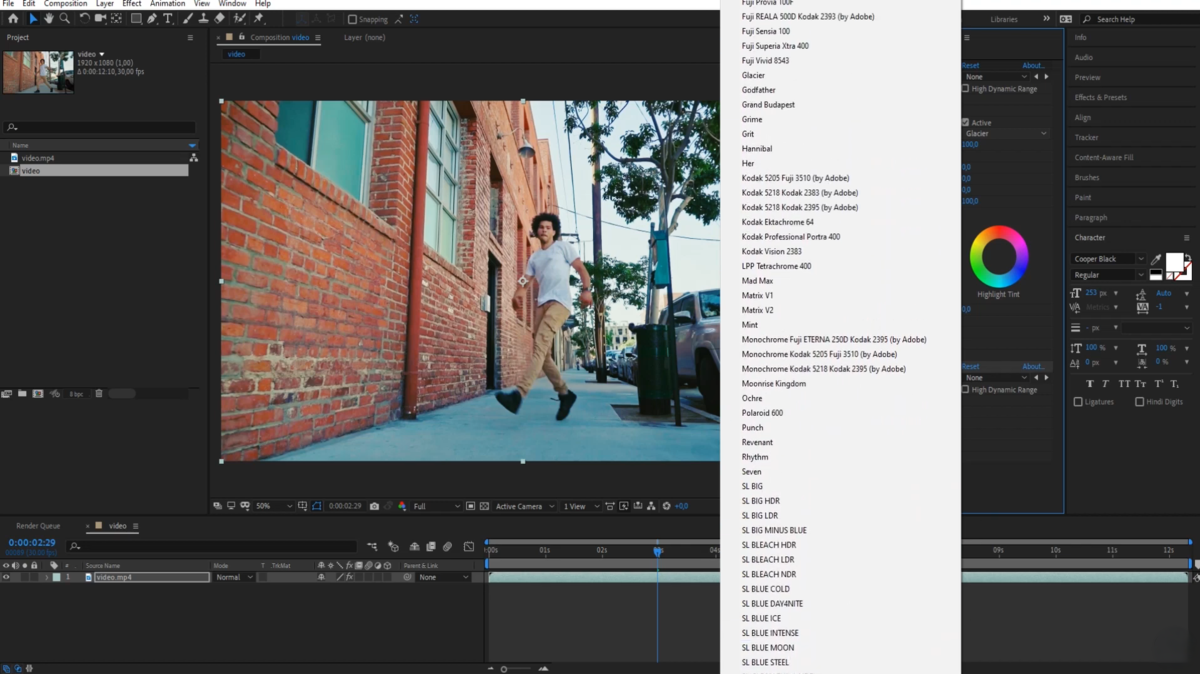Open the Effects & Presets panel
Image resolution: width=1200 pixels, height=674 pixels.
(1100, 98)
